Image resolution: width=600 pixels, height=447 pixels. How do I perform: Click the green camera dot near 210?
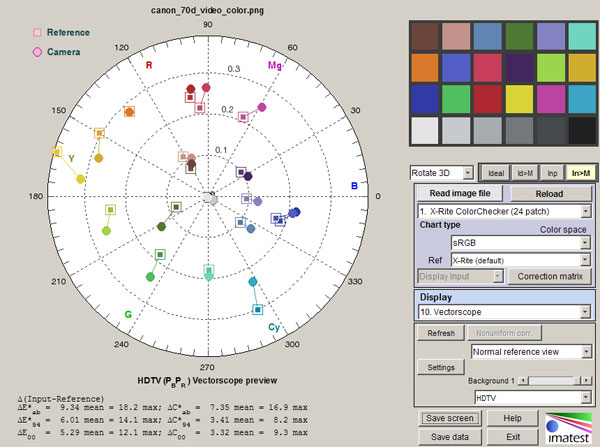[x=150, y=277]
